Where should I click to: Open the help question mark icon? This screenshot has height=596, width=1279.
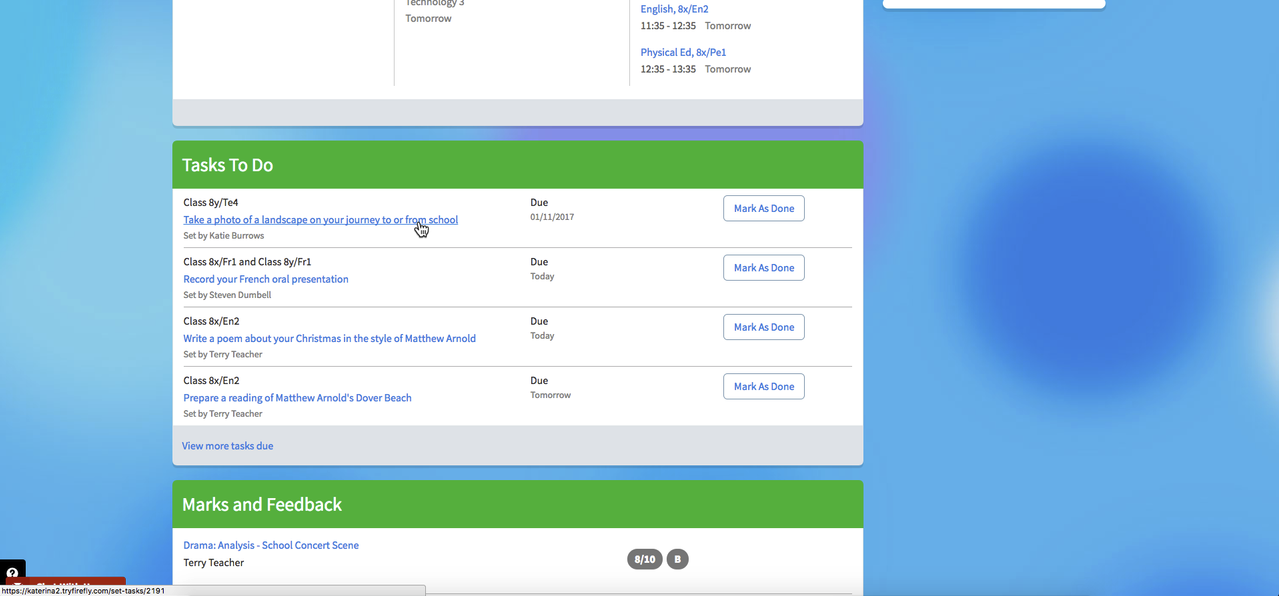(x=12, y=571)
